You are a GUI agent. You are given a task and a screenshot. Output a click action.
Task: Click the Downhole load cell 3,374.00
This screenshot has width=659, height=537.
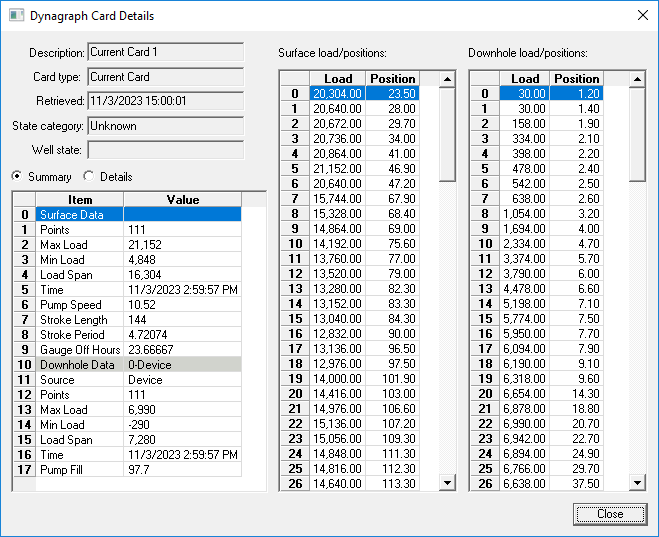[x=525, y=258]
